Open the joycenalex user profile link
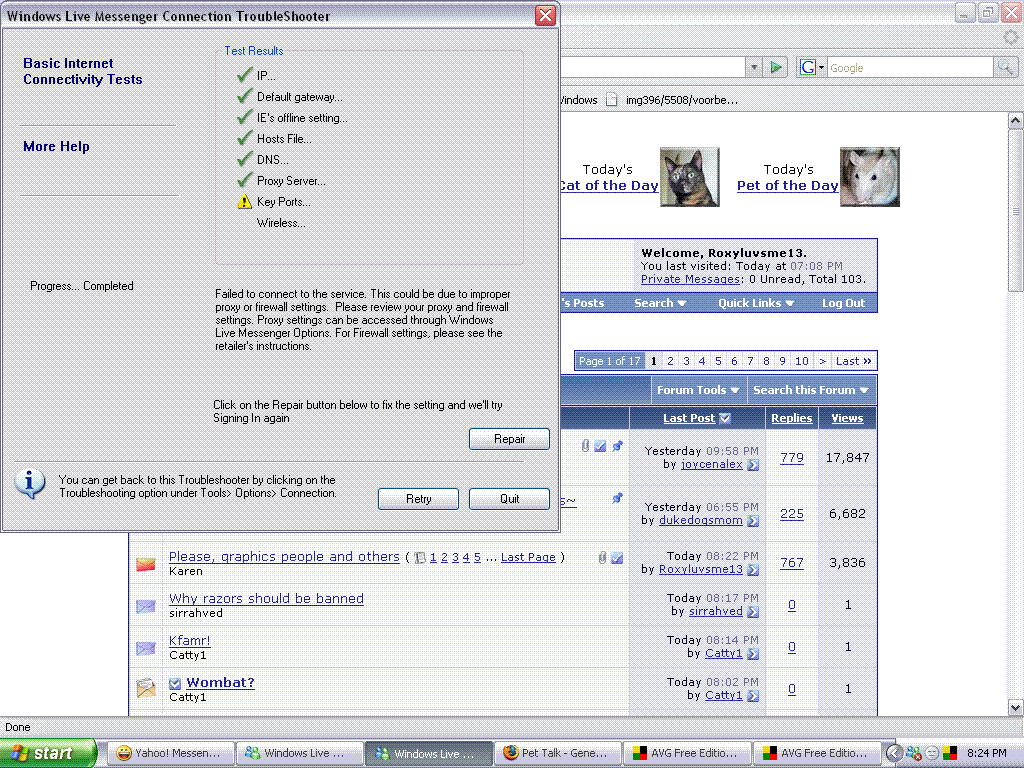 click(712, 464)
